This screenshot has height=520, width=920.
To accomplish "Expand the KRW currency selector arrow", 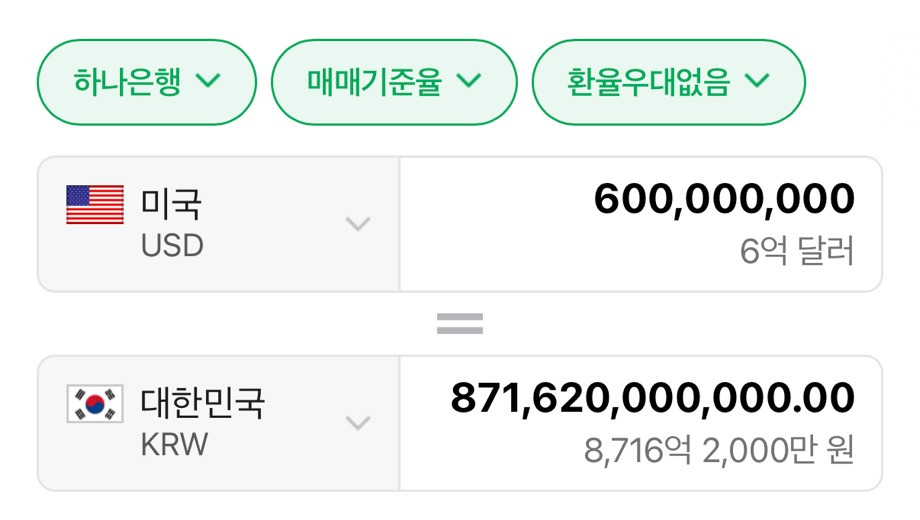I will coord(358,423).
